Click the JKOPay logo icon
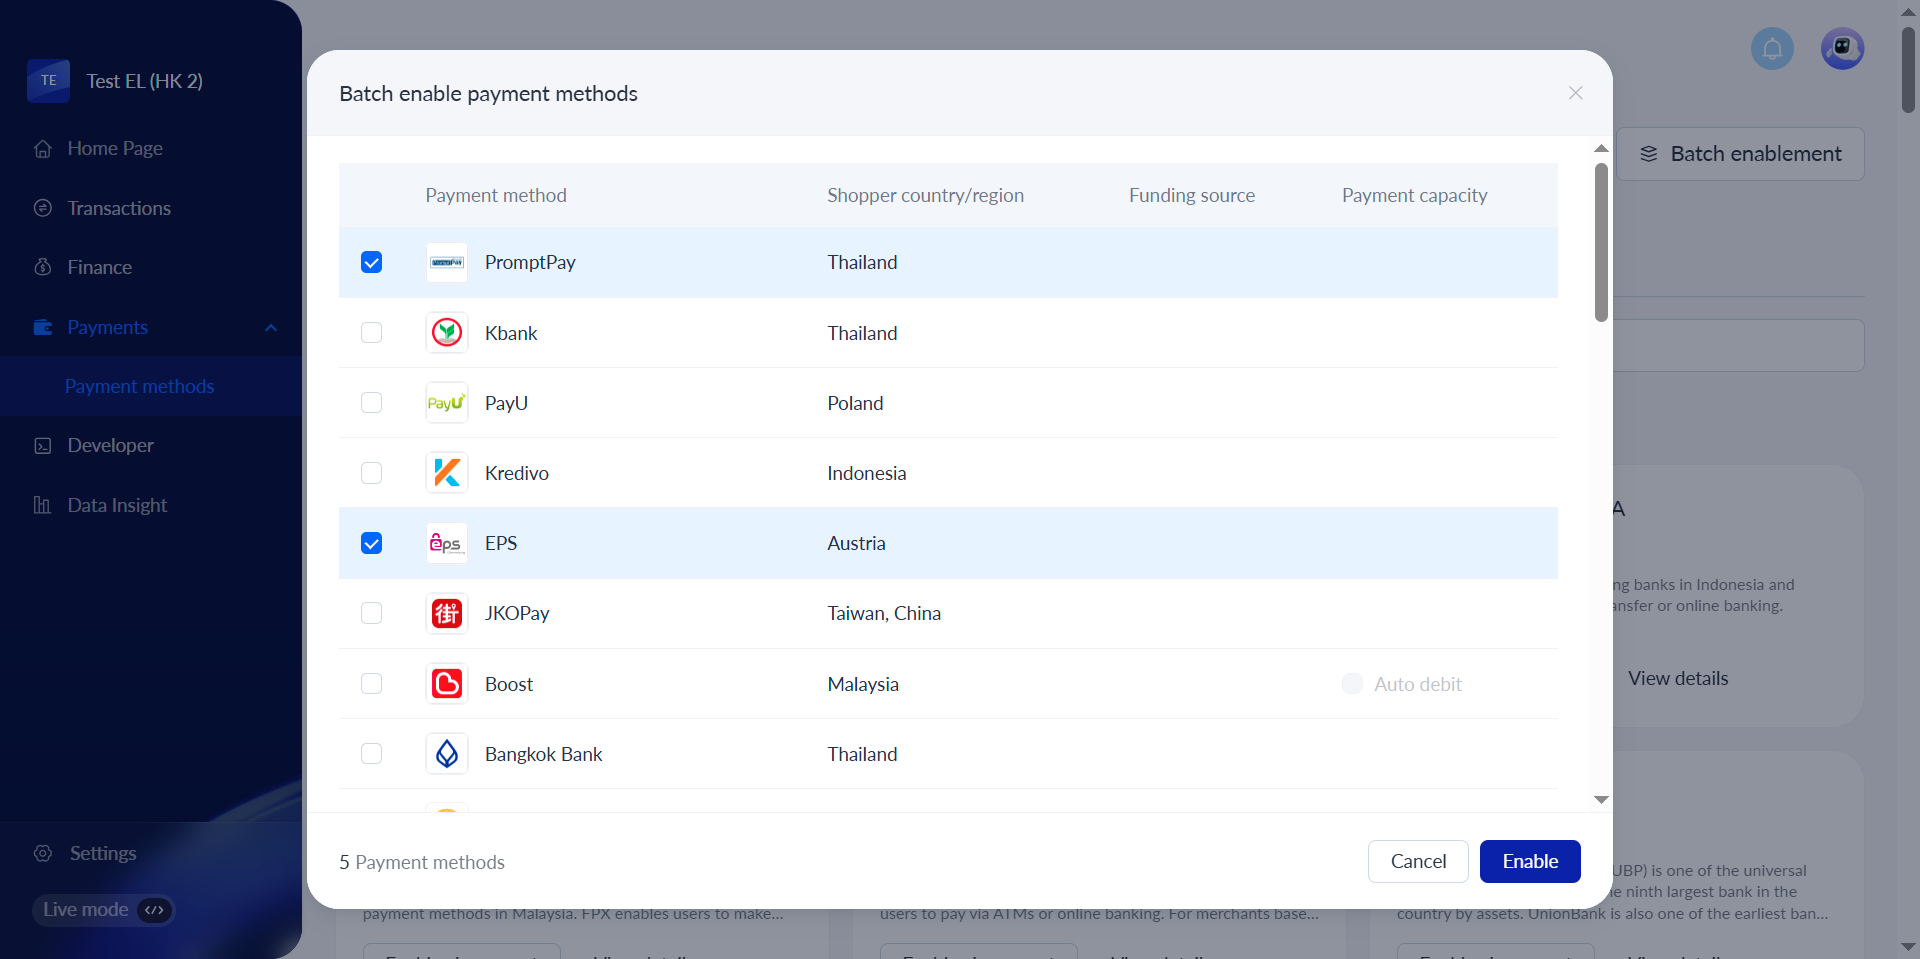Viewport: 1920px width, 959px height. (446, 613)
